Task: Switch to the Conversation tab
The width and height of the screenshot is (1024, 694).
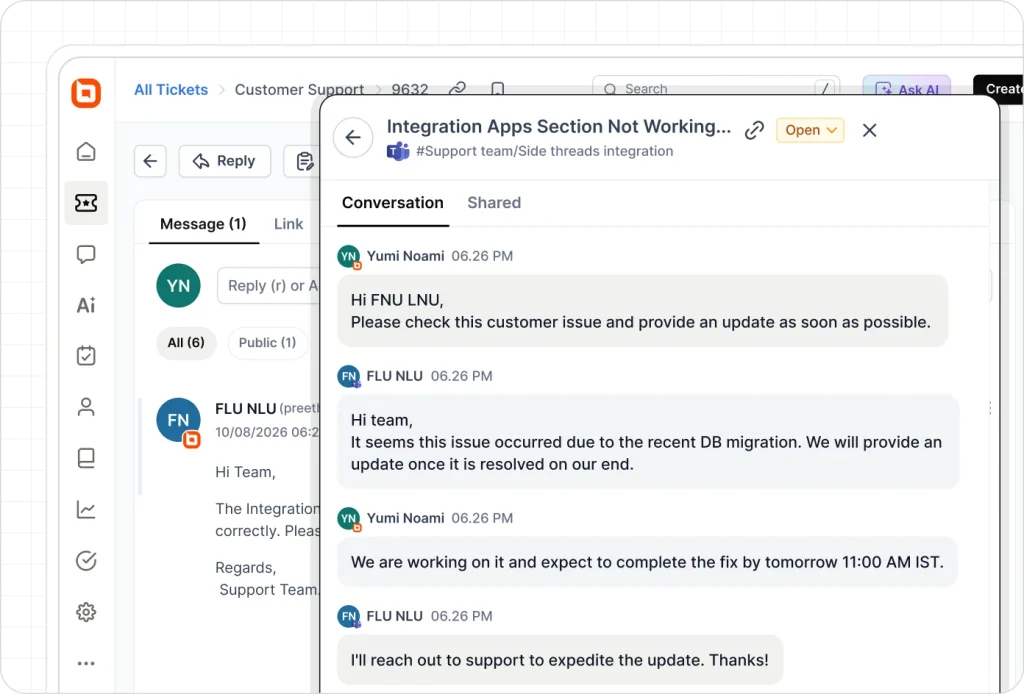Action: 392,203
